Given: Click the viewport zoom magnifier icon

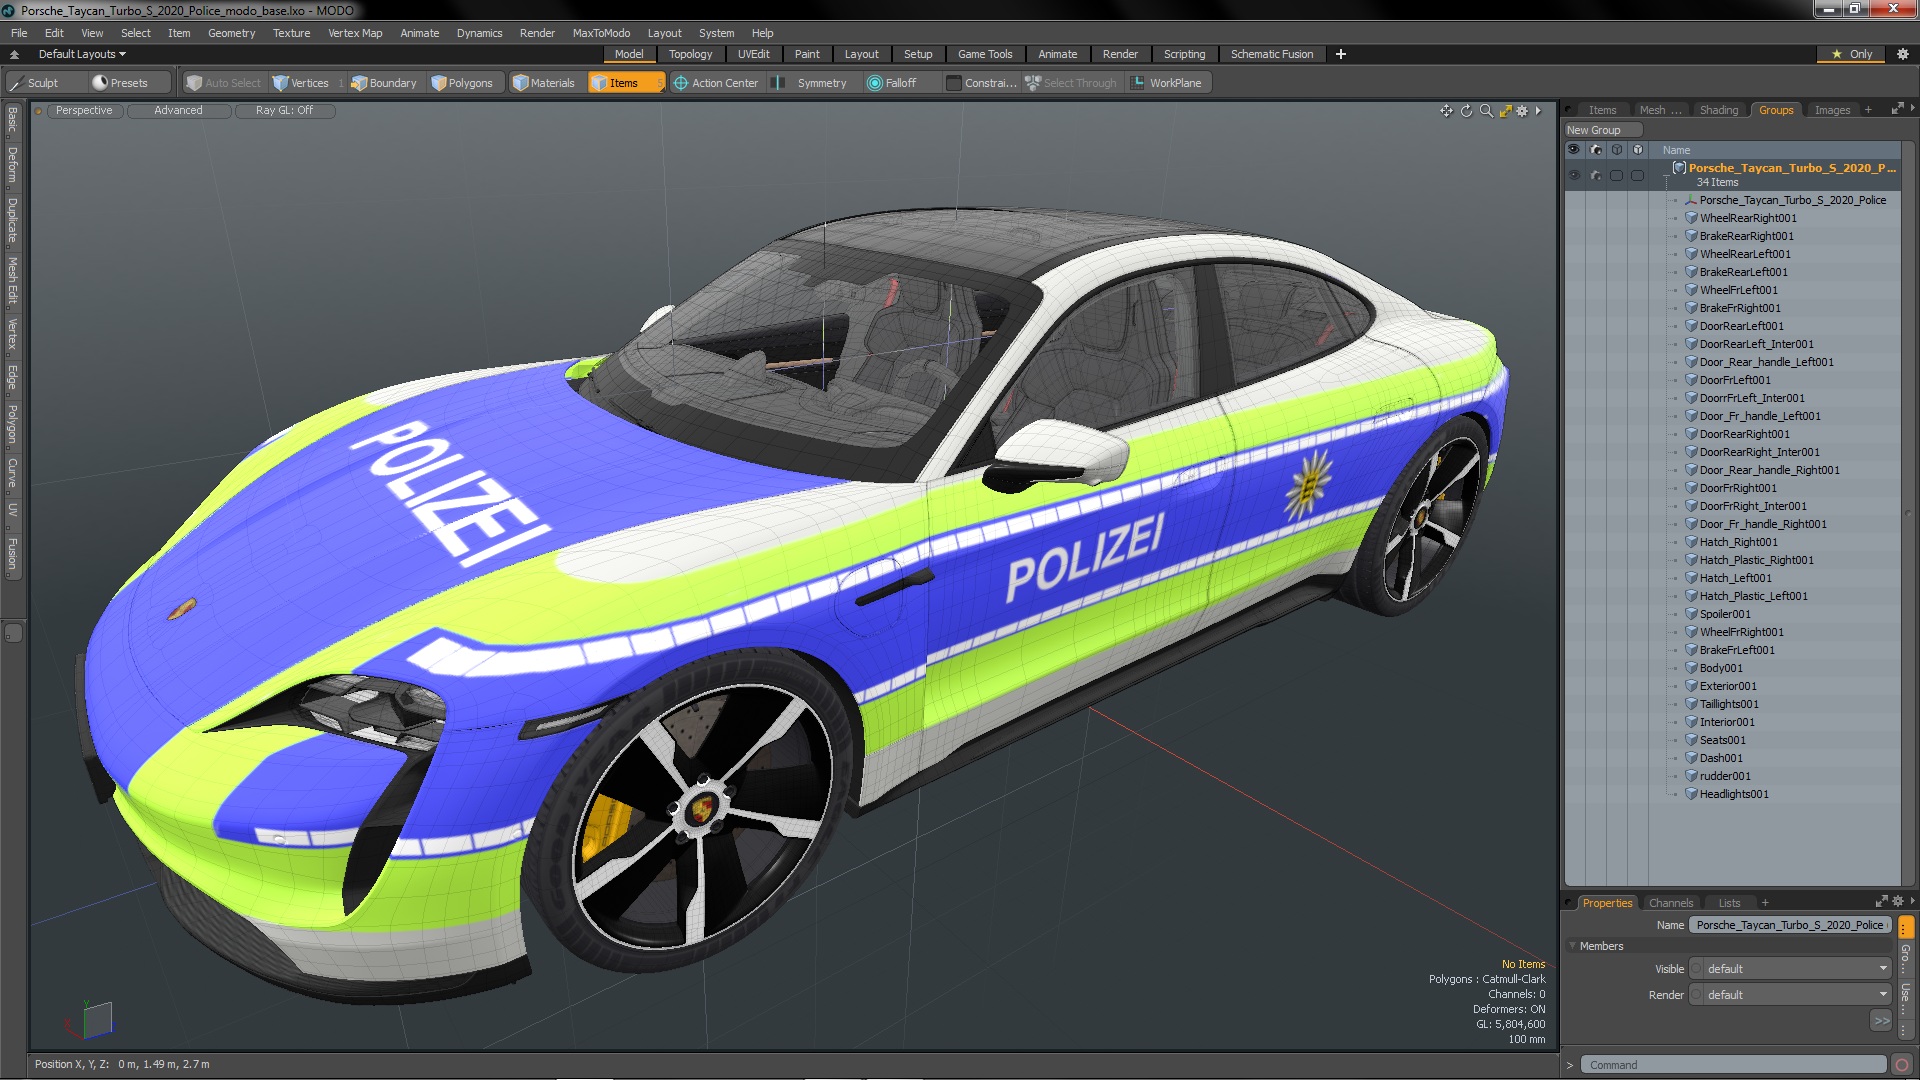Looking at the screenshot, I should pyautogui.click(x=1486, y=111).
